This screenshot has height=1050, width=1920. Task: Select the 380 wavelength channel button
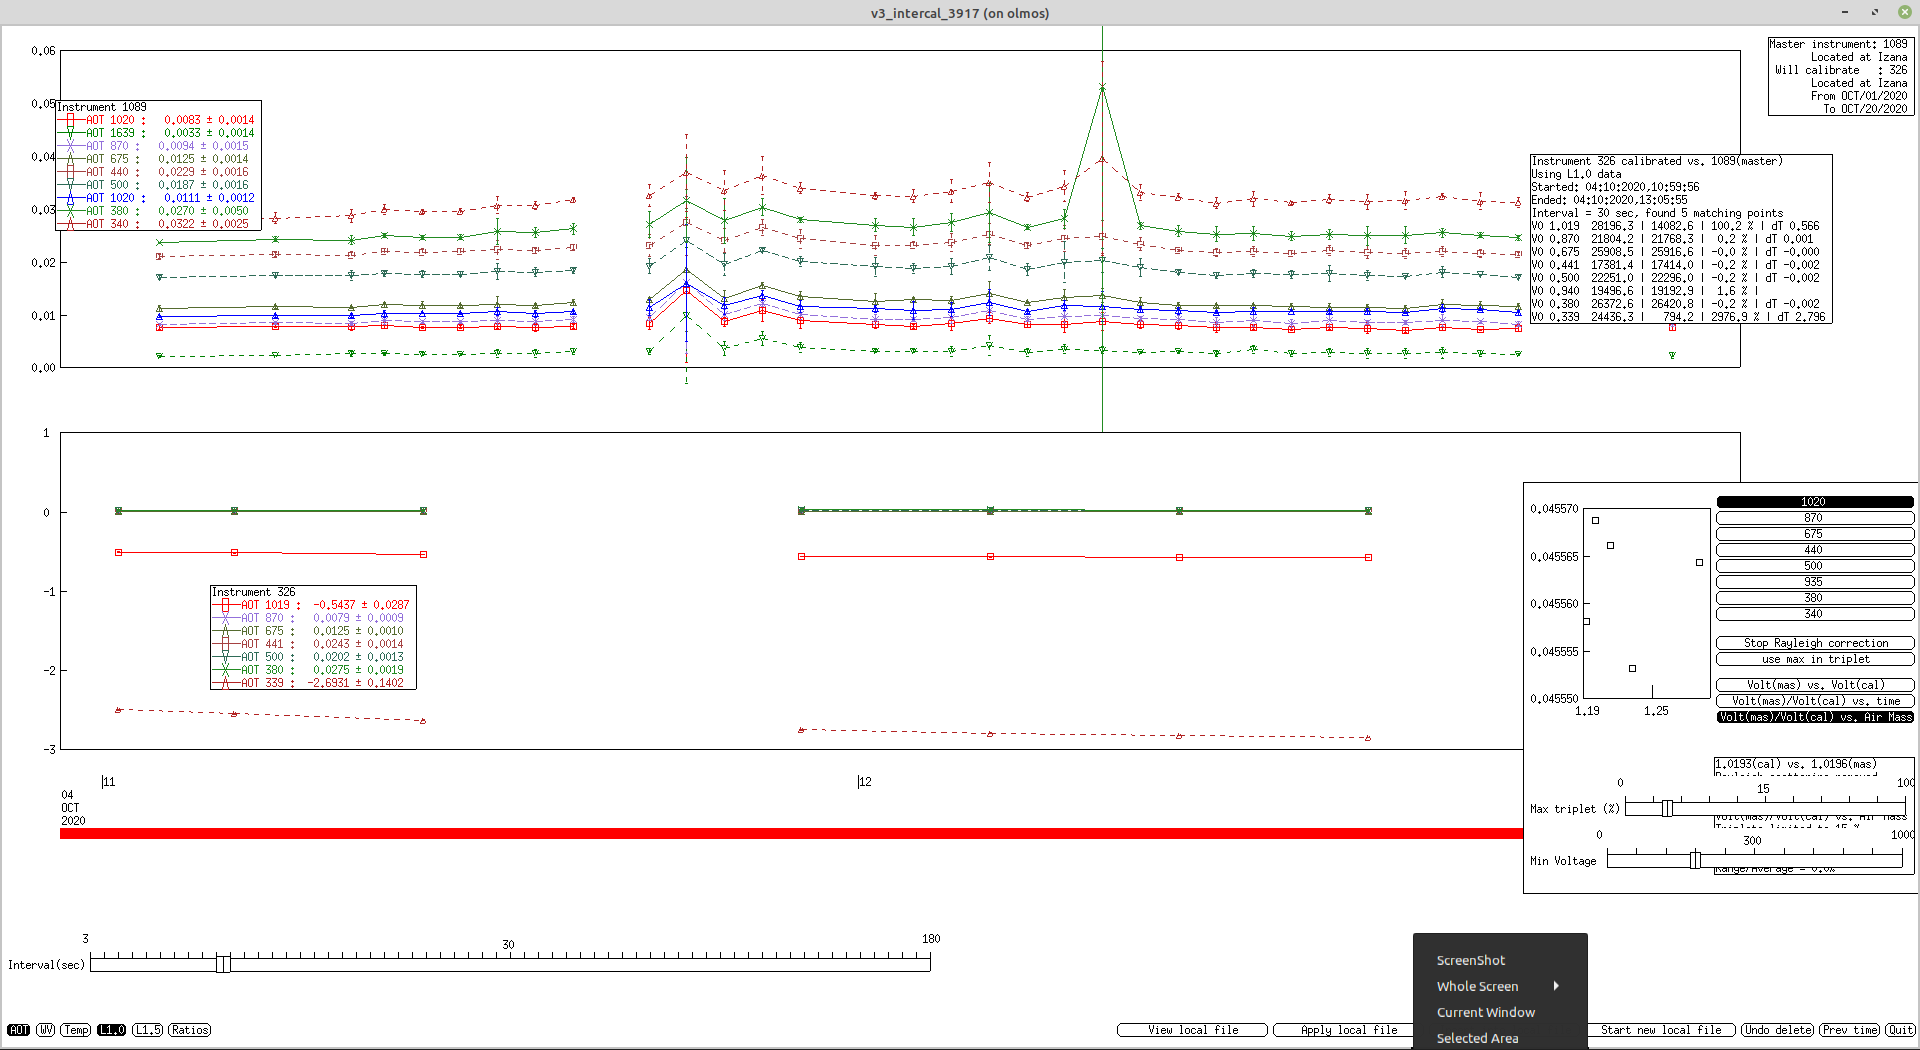click(x=1814, y=598)
